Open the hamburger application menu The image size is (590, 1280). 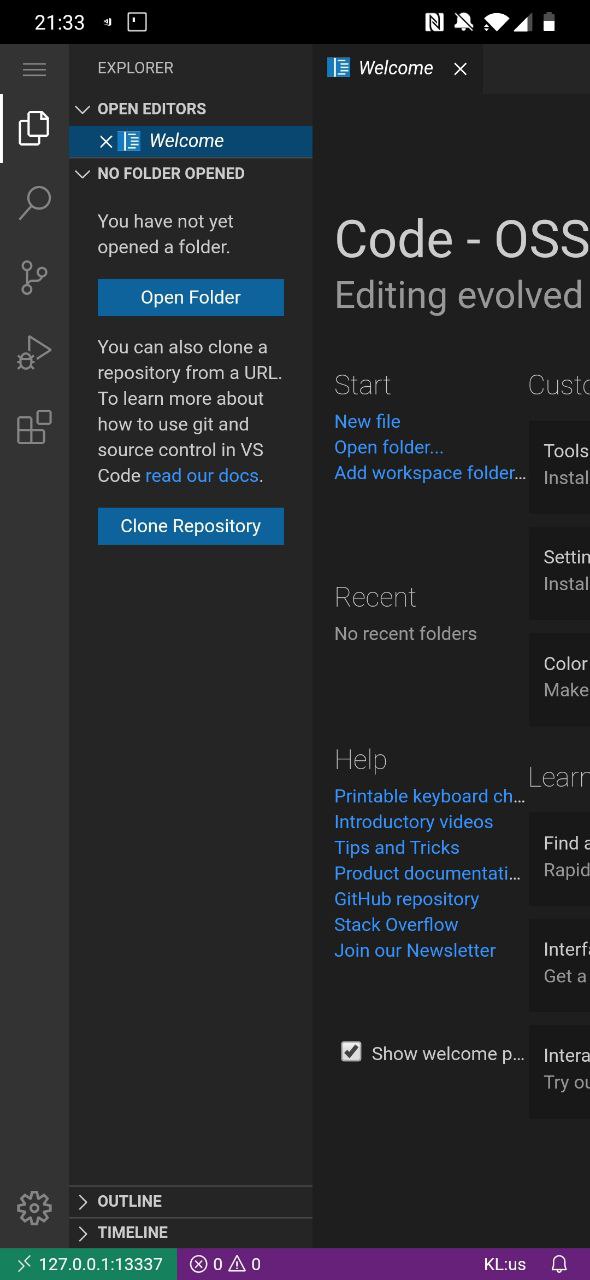tap(34, 69)
